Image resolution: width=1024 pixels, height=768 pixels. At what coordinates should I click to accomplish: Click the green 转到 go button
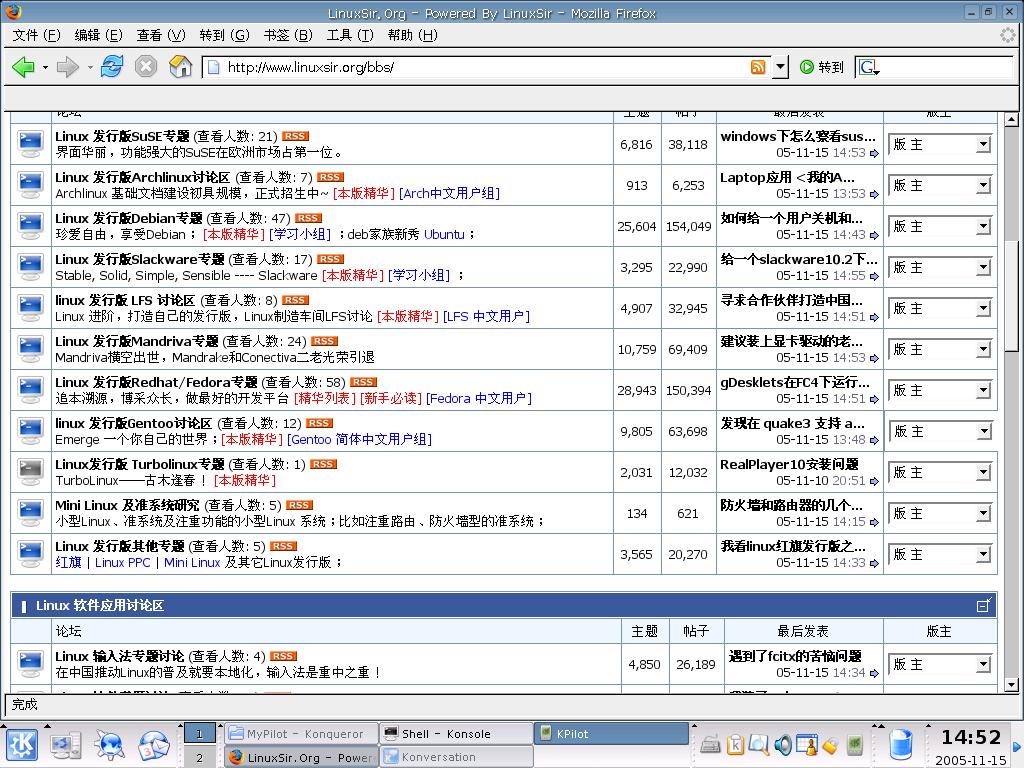point(822,67)
